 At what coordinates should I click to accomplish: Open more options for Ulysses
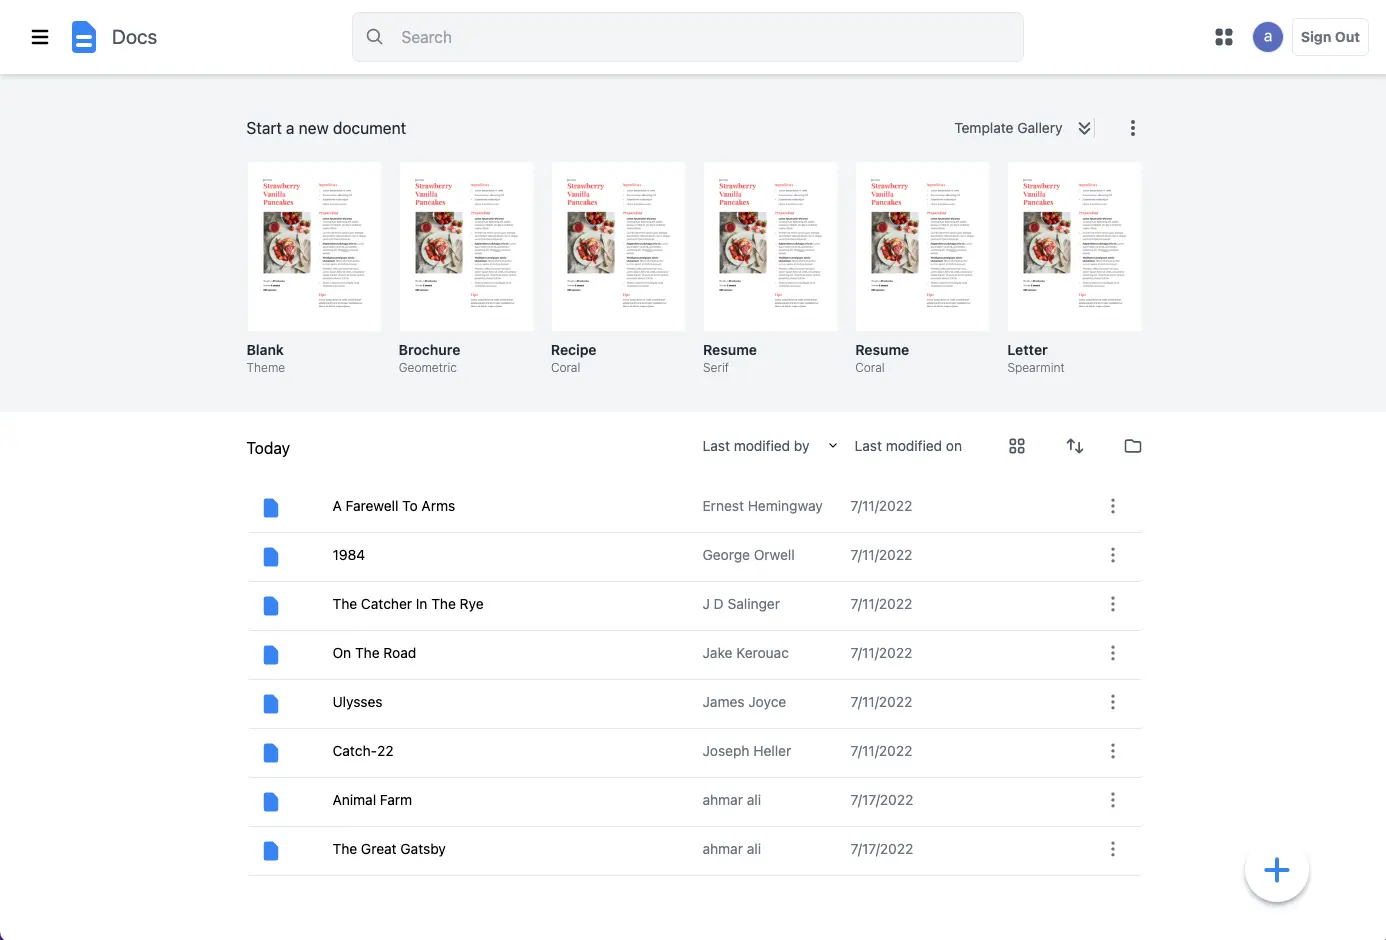[1113, 702]
